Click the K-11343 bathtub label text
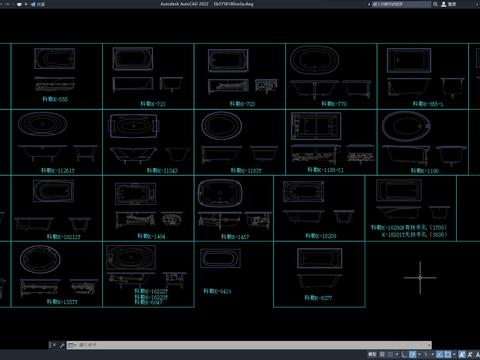The image size is (480, 360). pos(162,171)
